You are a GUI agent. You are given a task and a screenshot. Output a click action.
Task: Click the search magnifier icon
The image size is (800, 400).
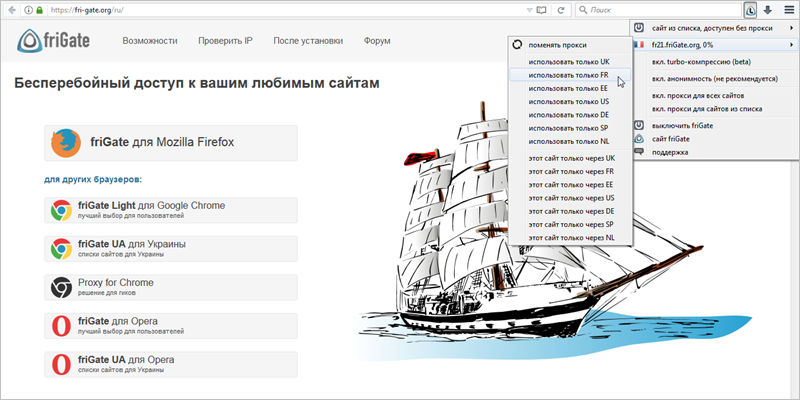(583, 10)
